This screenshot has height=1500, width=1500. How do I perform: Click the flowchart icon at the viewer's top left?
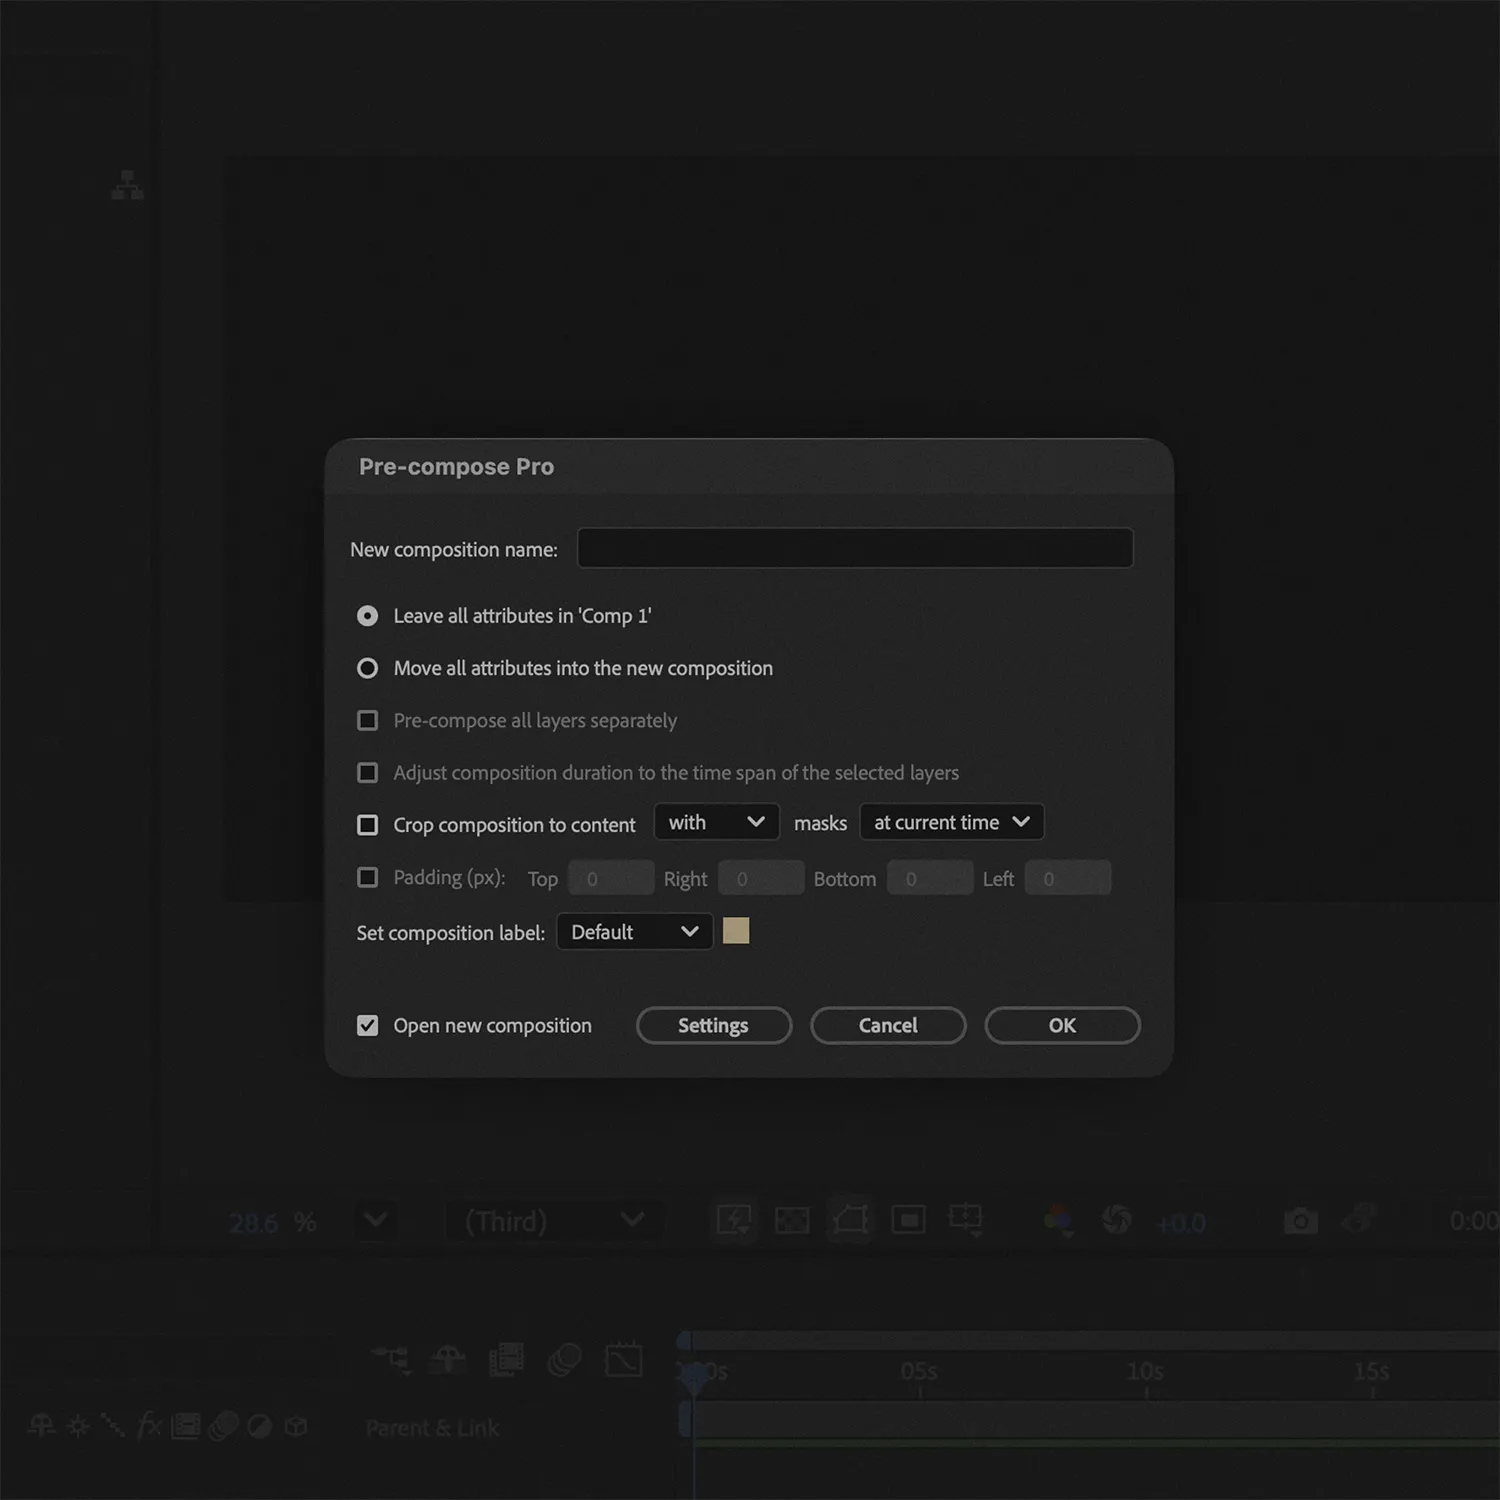click(127, 185)
